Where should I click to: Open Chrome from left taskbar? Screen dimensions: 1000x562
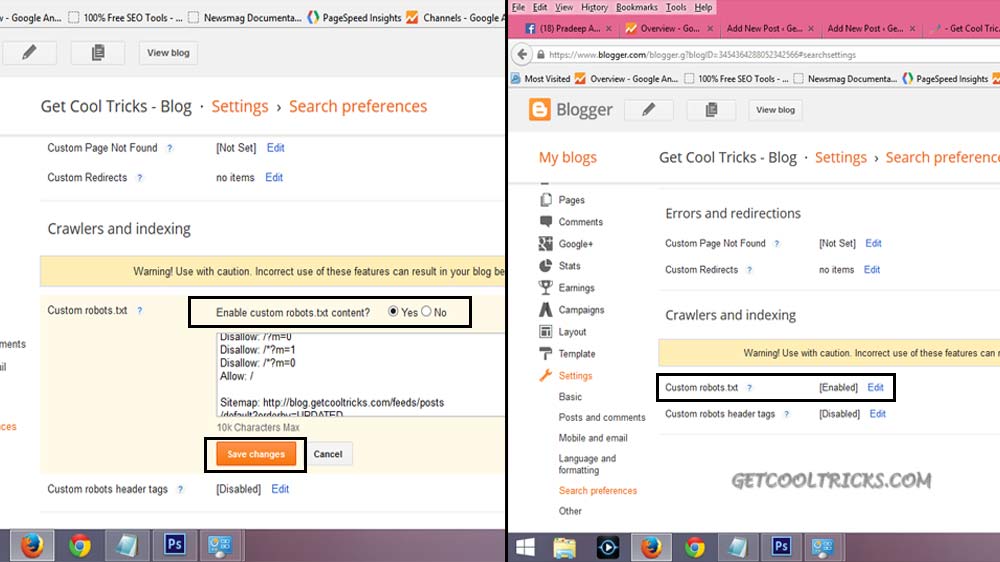click(80, 545)
